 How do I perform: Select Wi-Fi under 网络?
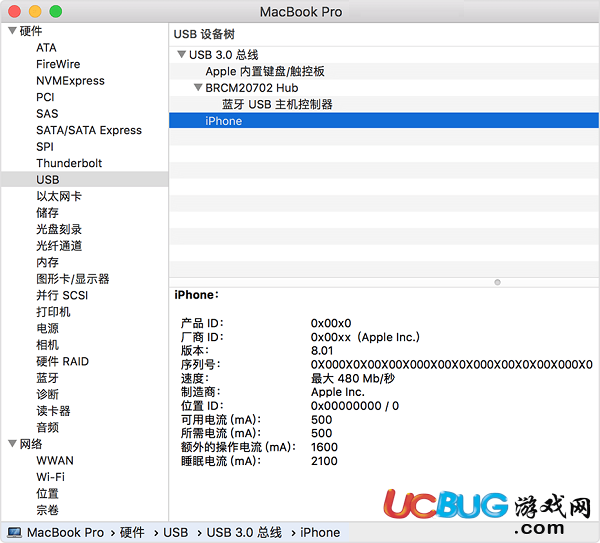[x=51, y=477]
